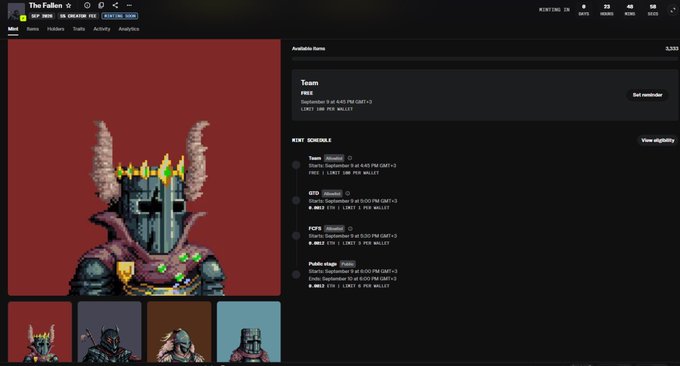Click the Allowlist tag on the GTD stage
Screen dimensions: 680x366
click(332, 193)
